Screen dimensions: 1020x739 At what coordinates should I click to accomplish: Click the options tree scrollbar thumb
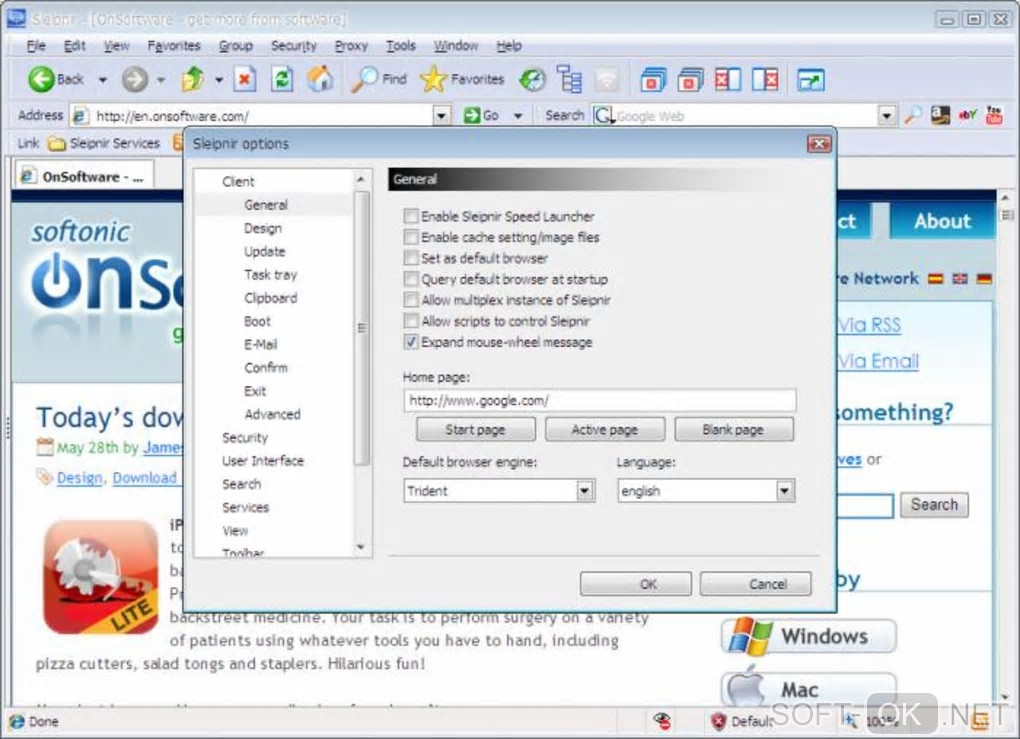pyautogui.click(x=362, y=327)
